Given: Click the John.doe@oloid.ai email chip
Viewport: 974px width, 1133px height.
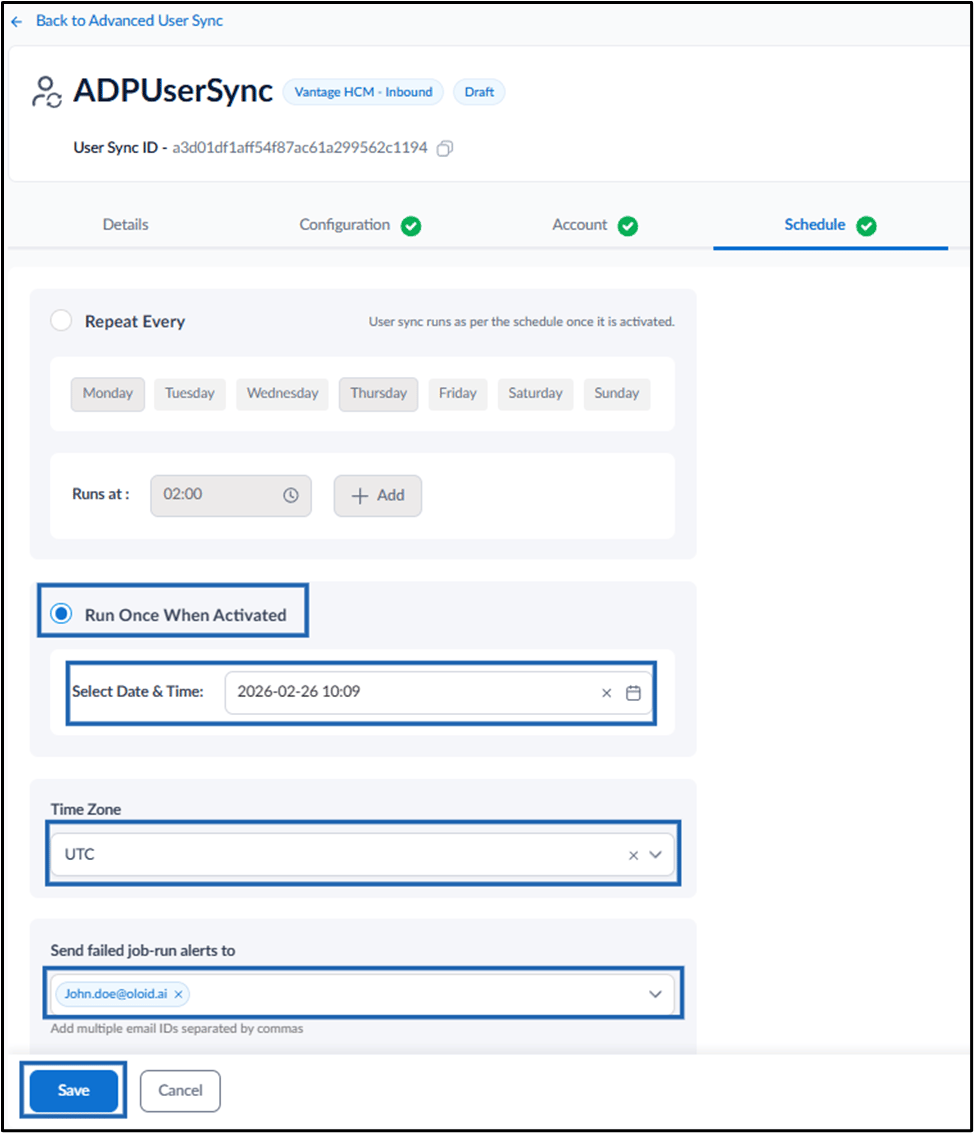Looking at the screenshot, I should [x=123, y=994].
